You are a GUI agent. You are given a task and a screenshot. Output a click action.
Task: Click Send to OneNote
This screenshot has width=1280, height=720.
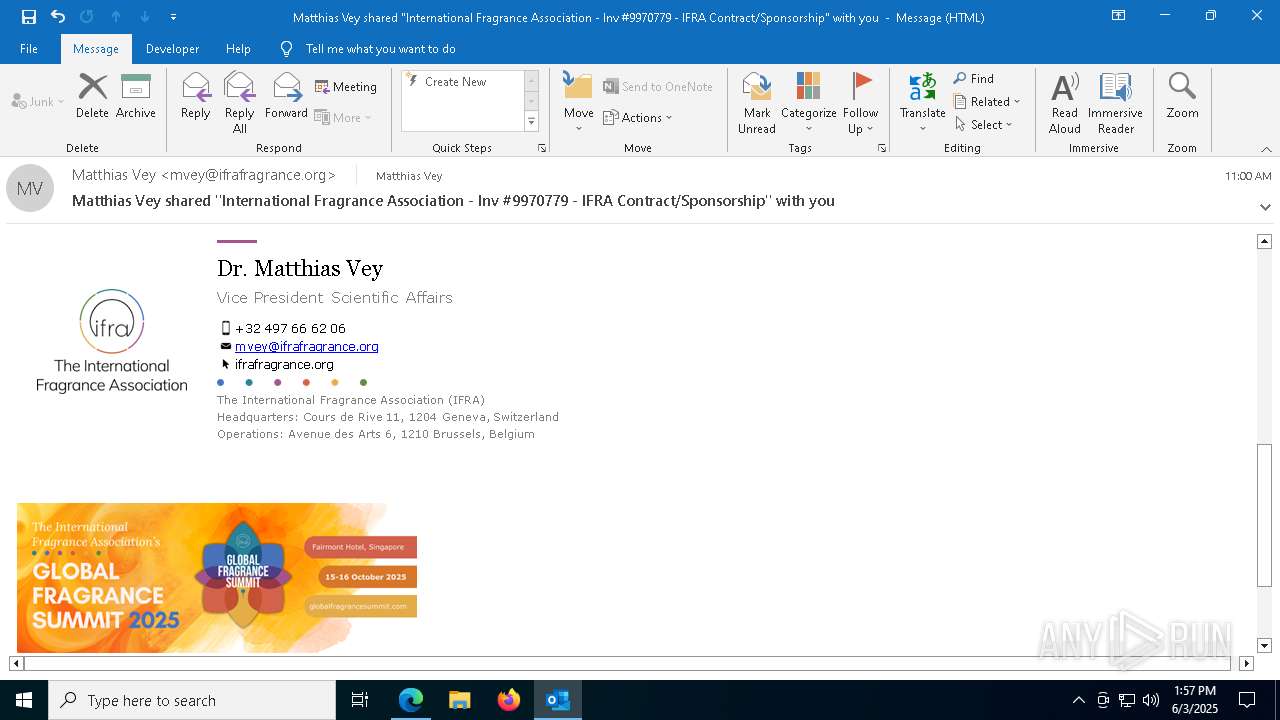[658, 87]
